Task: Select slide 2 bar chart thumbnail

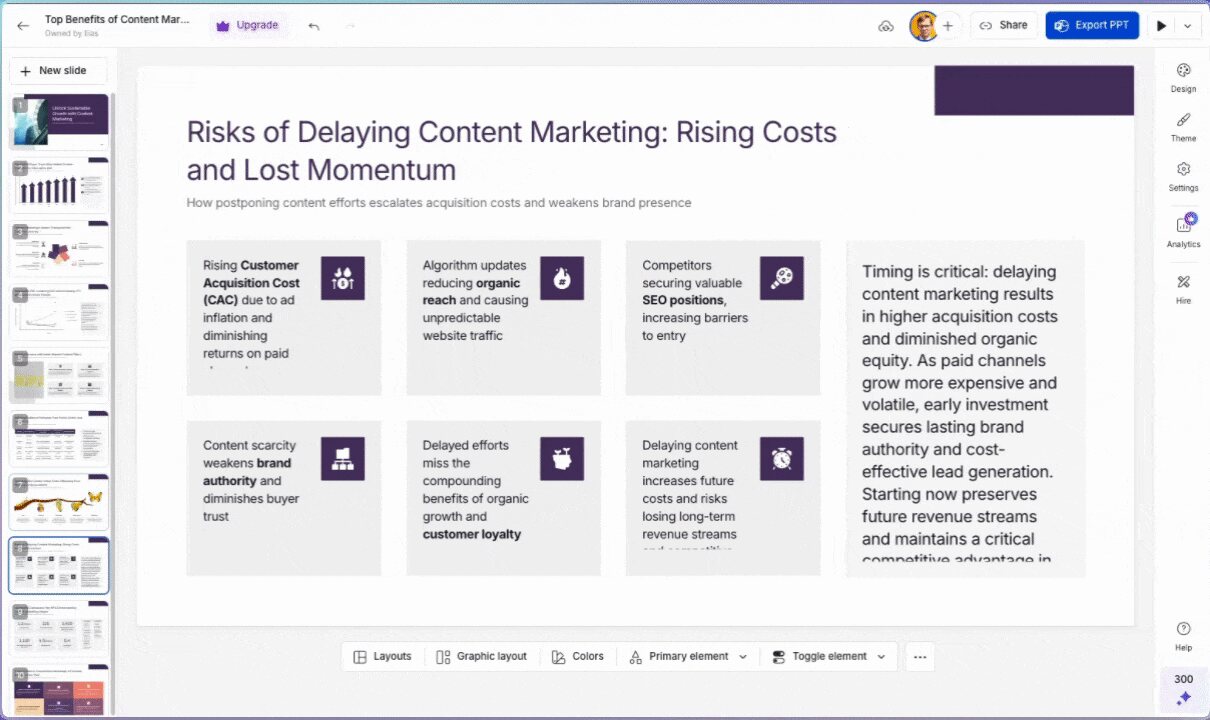Action: 60,185
